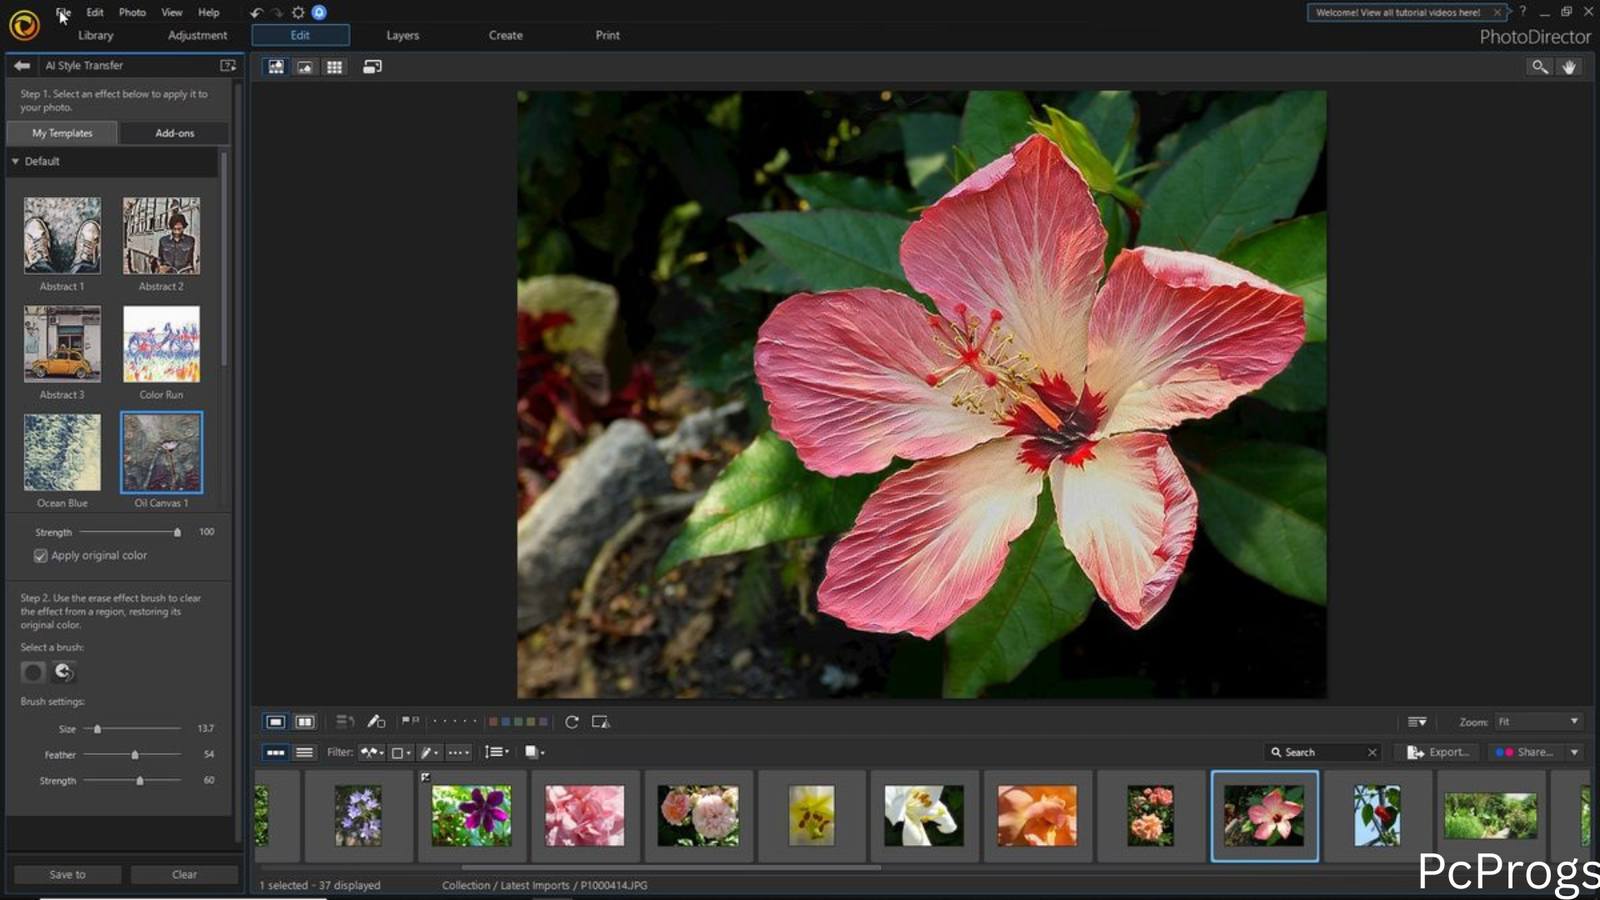Click the Export icon button
This screenshot has width=1600, height=900.
[1438, 752]
